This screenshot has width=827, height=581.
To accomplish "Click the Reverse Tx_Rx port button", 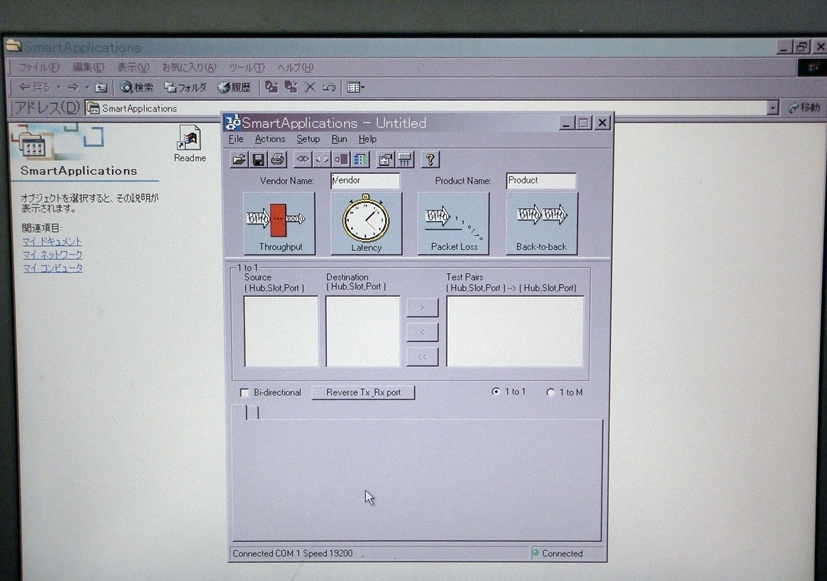I will point(363,392).
